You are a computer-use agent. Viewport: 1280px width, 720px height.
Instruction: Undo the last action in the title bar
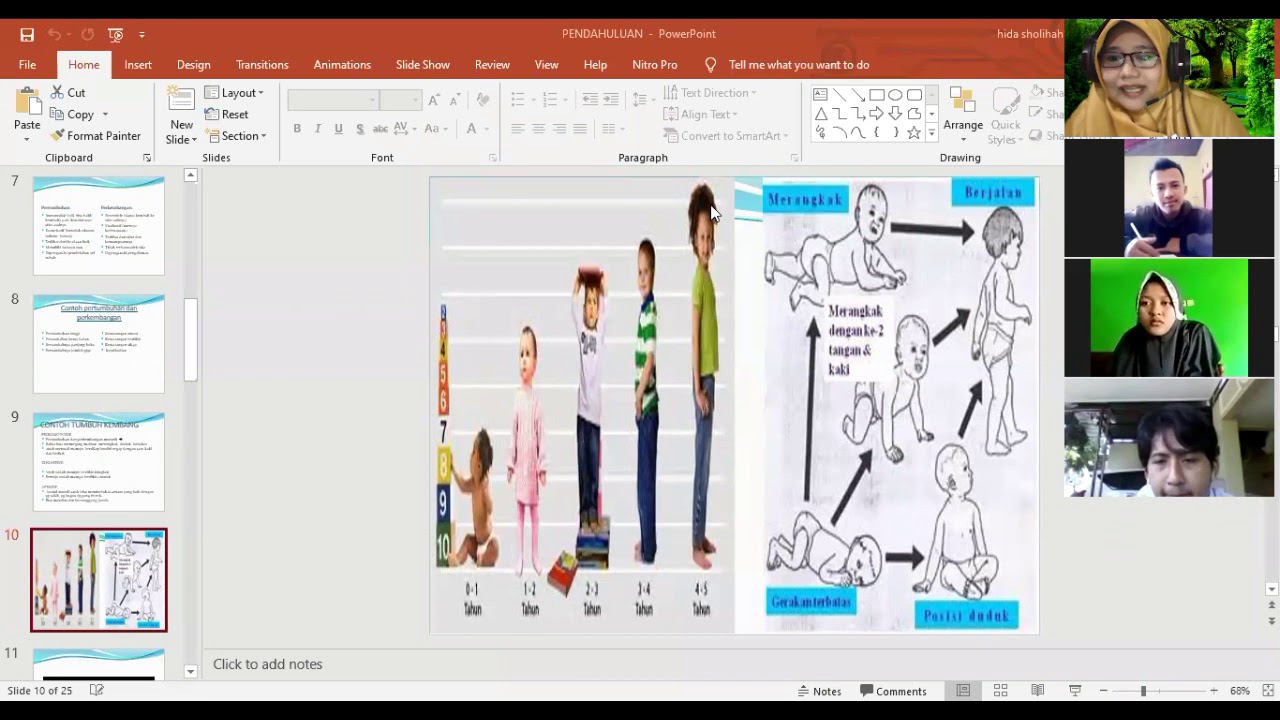(54, 34)
